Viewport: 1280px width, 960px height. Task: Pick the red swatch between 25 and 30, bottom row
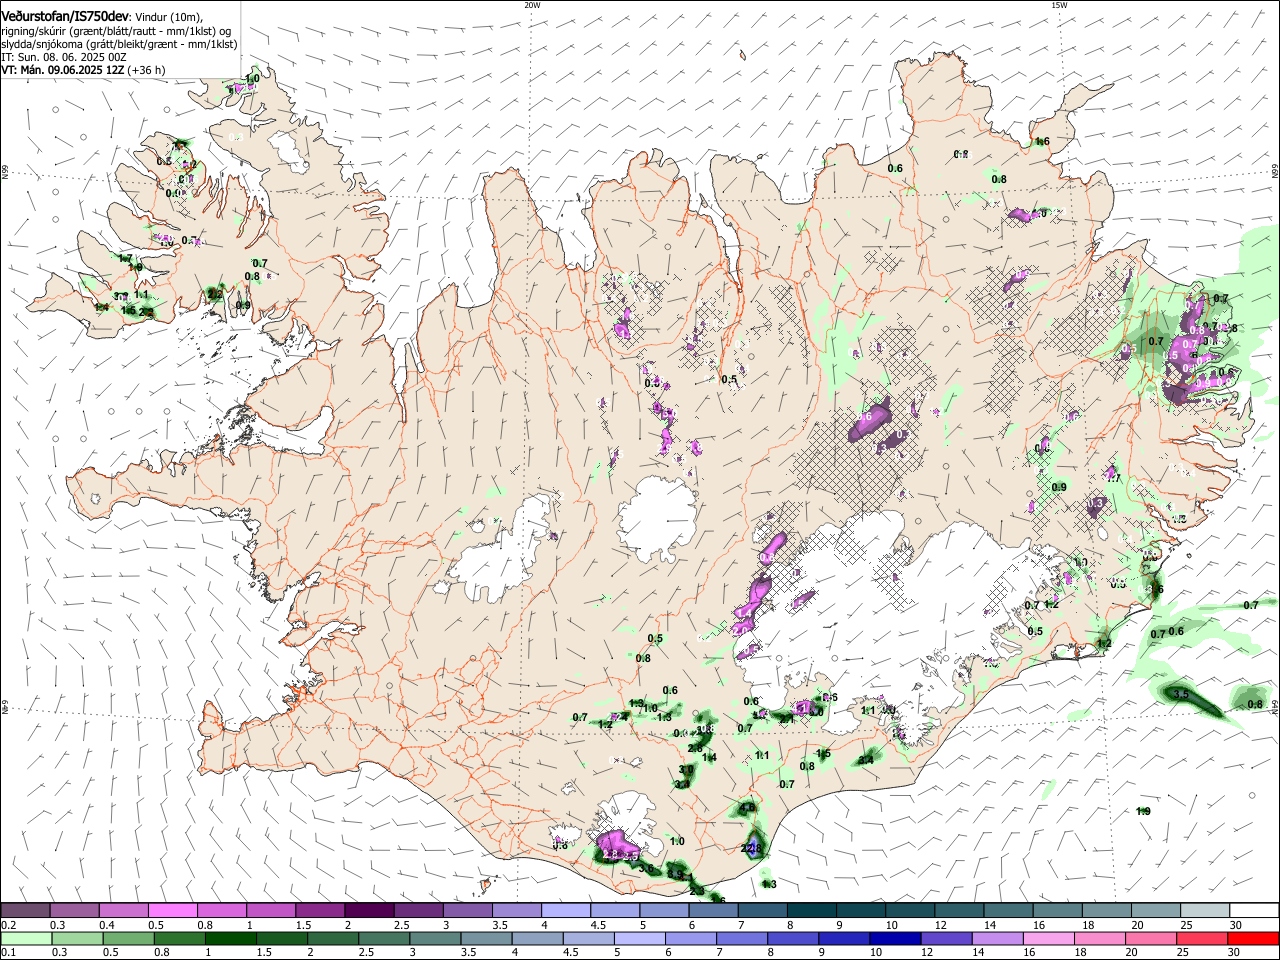pos(1200,938)
